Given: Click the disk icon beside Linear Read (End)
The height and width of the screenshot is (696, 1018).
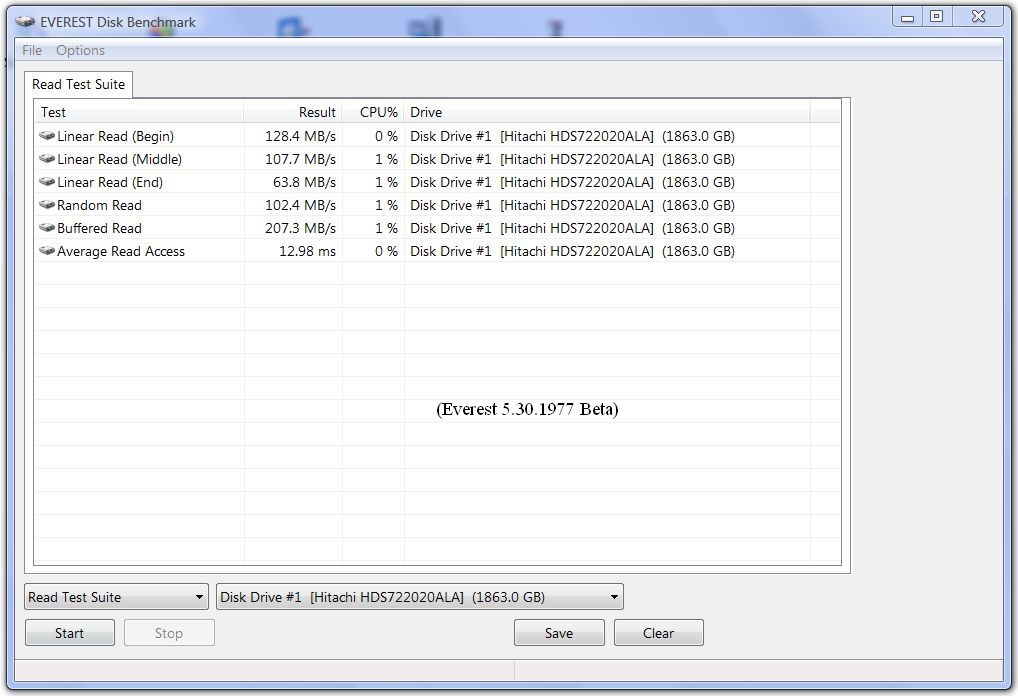Looking at the screenshot, I should click(47, 182).
